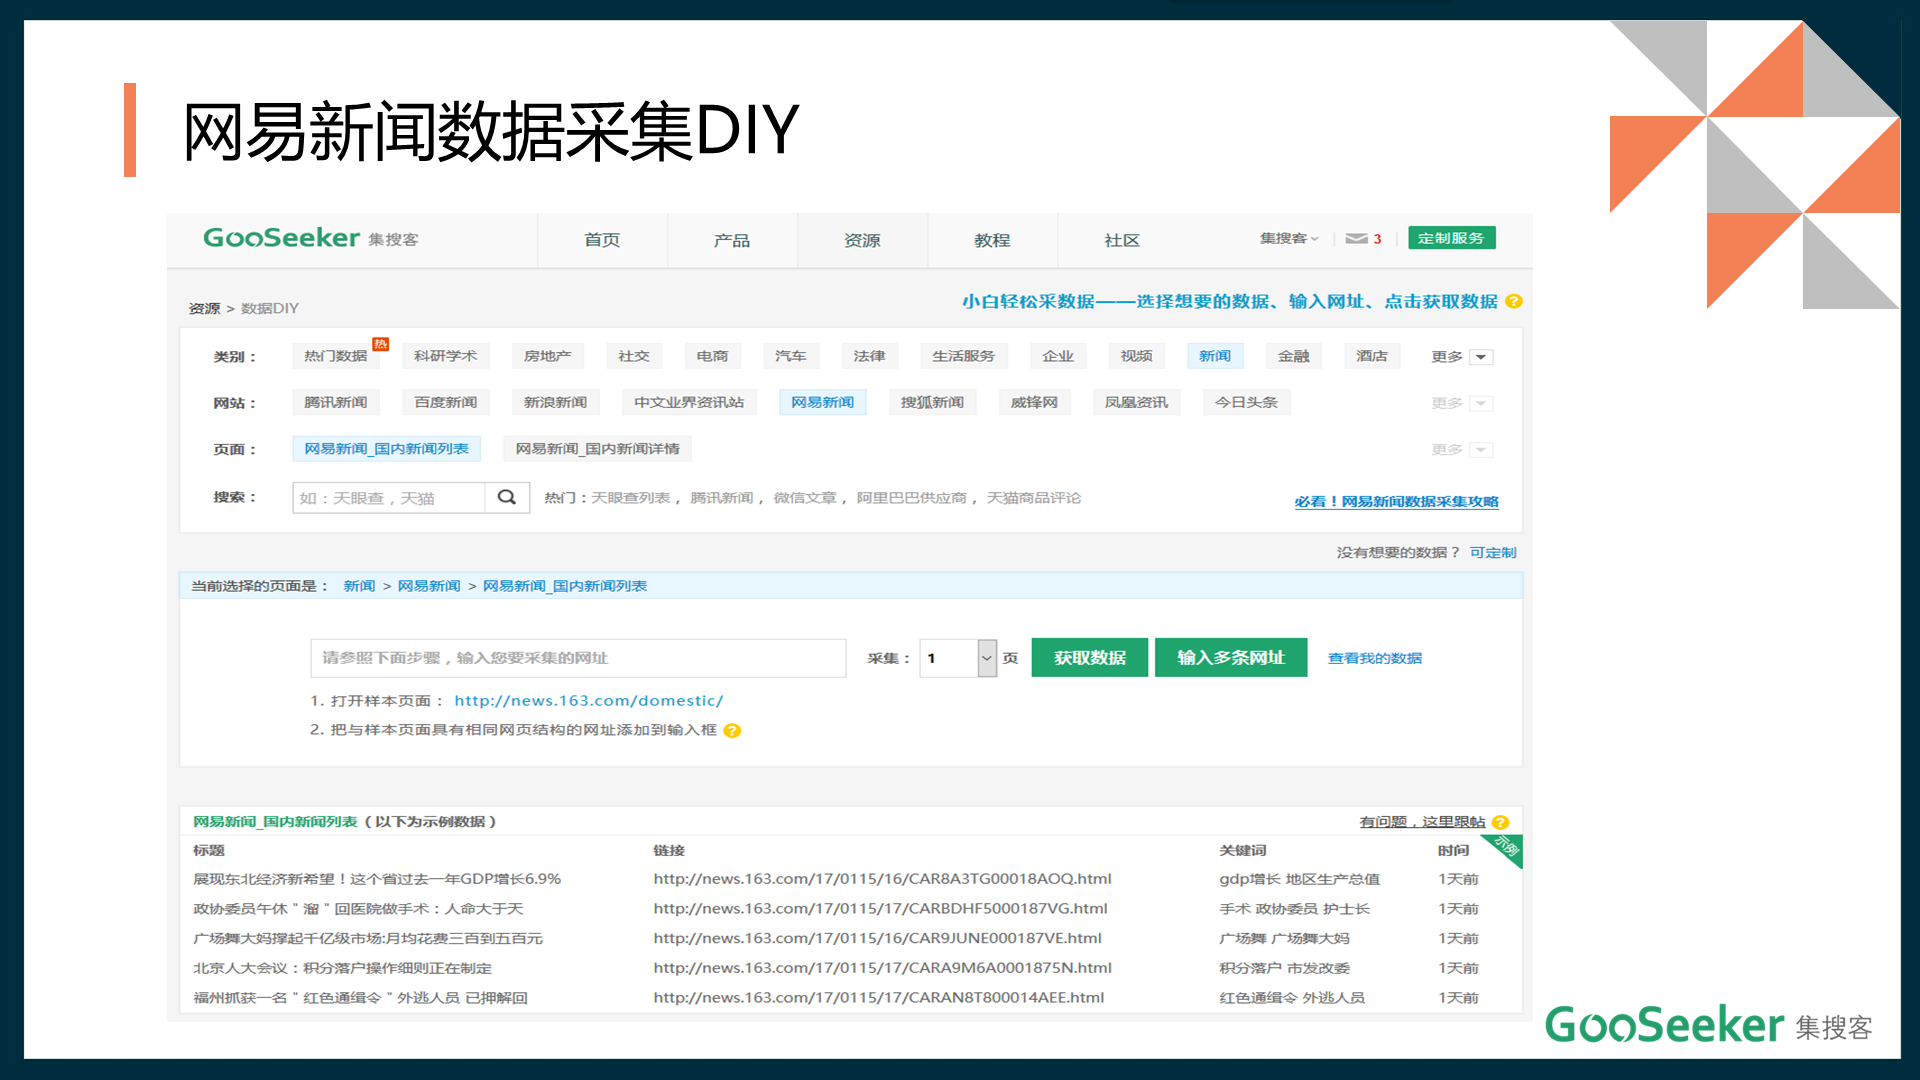Image resolution: width=1920 pixels, height=1080 pixels.
Task: Select 社交 category
Action: (x=634, y=356)
